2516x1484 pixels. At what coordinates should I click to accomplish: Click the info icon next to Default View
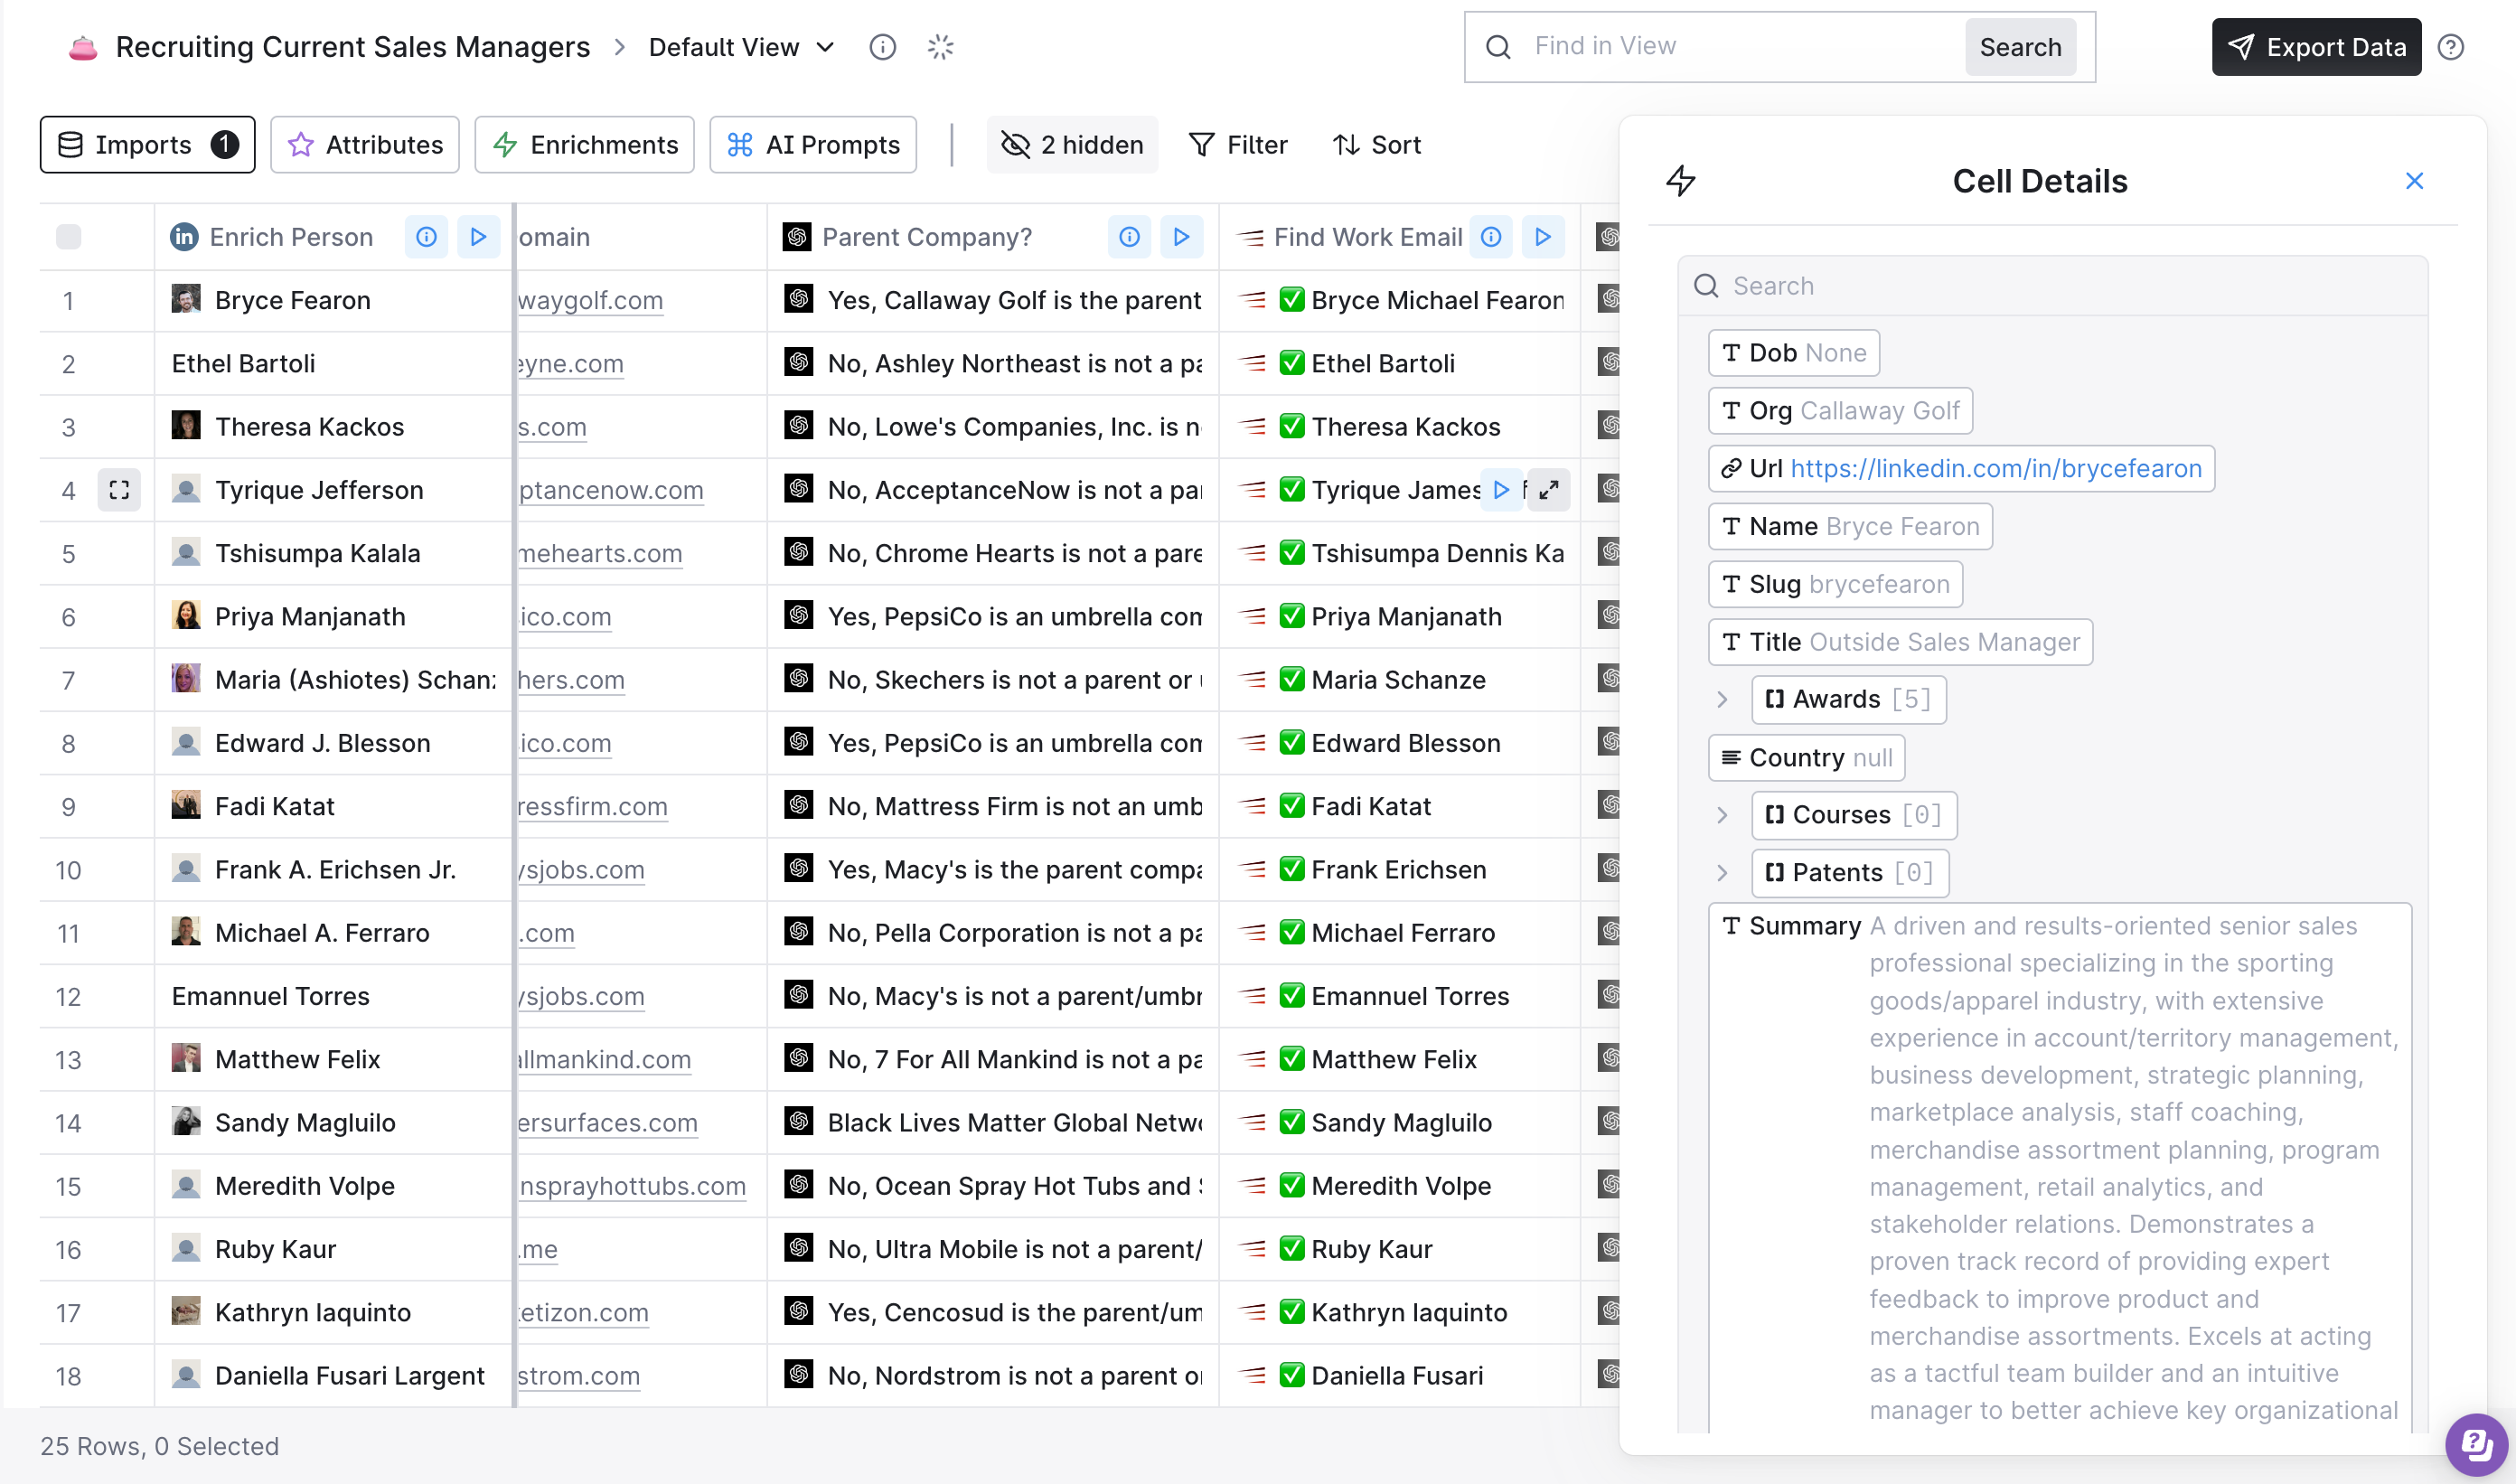882,47
